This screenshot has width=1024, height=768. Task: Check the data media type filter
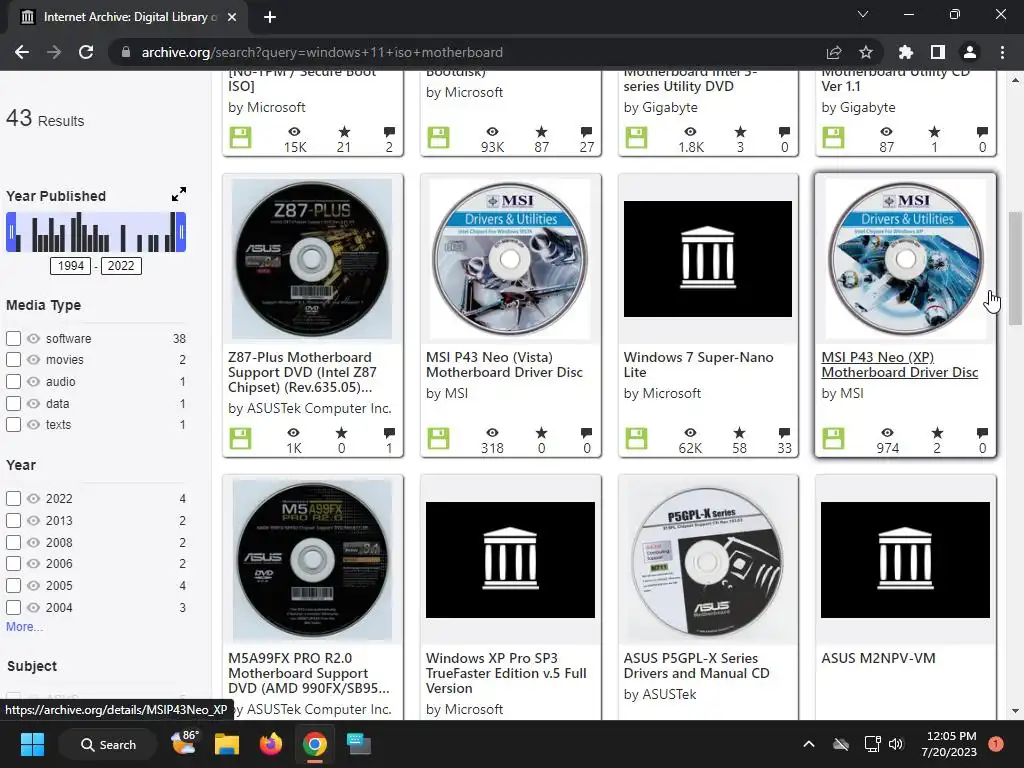pos(13,404)
